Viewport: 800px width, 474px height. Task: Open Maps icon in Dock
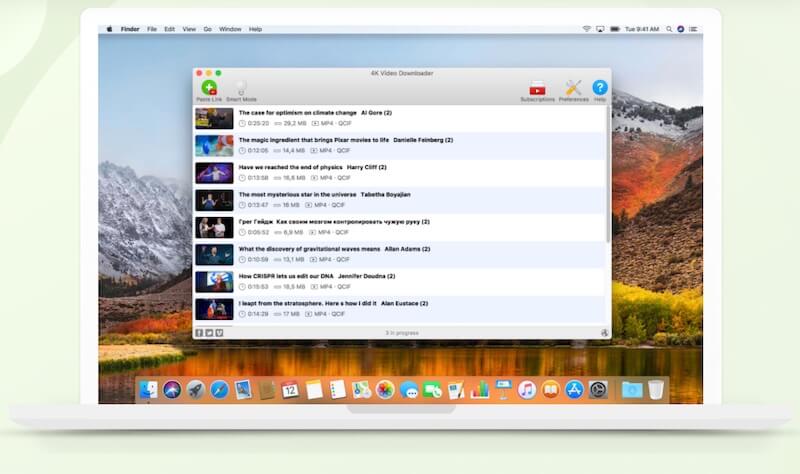[x=361, y=390]
